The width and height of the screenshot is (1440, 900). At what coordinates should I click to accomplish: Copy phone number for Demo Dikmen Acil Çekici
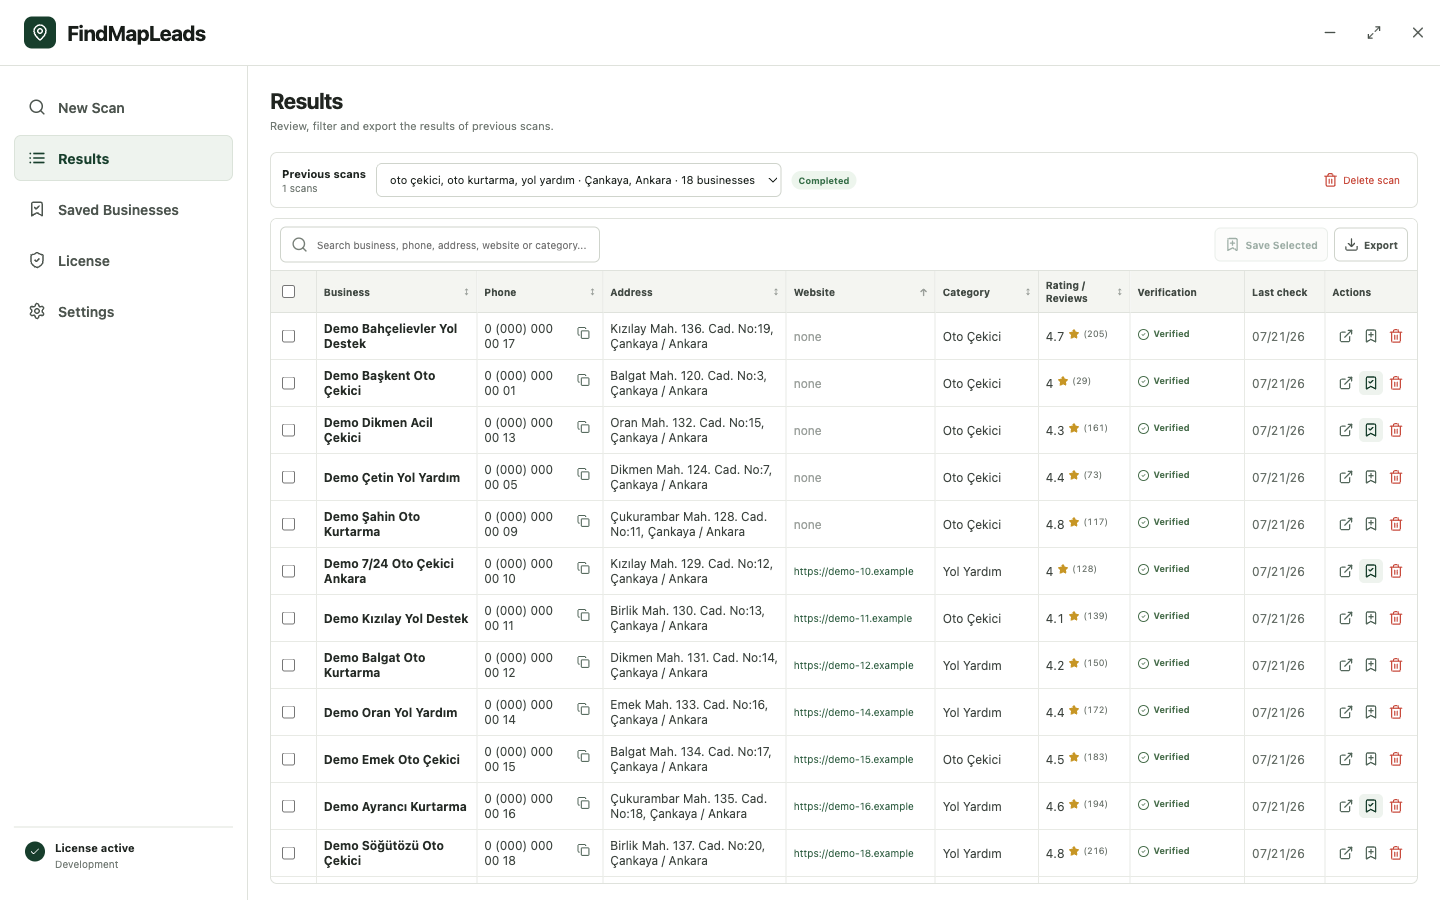[x=583, y=427]
